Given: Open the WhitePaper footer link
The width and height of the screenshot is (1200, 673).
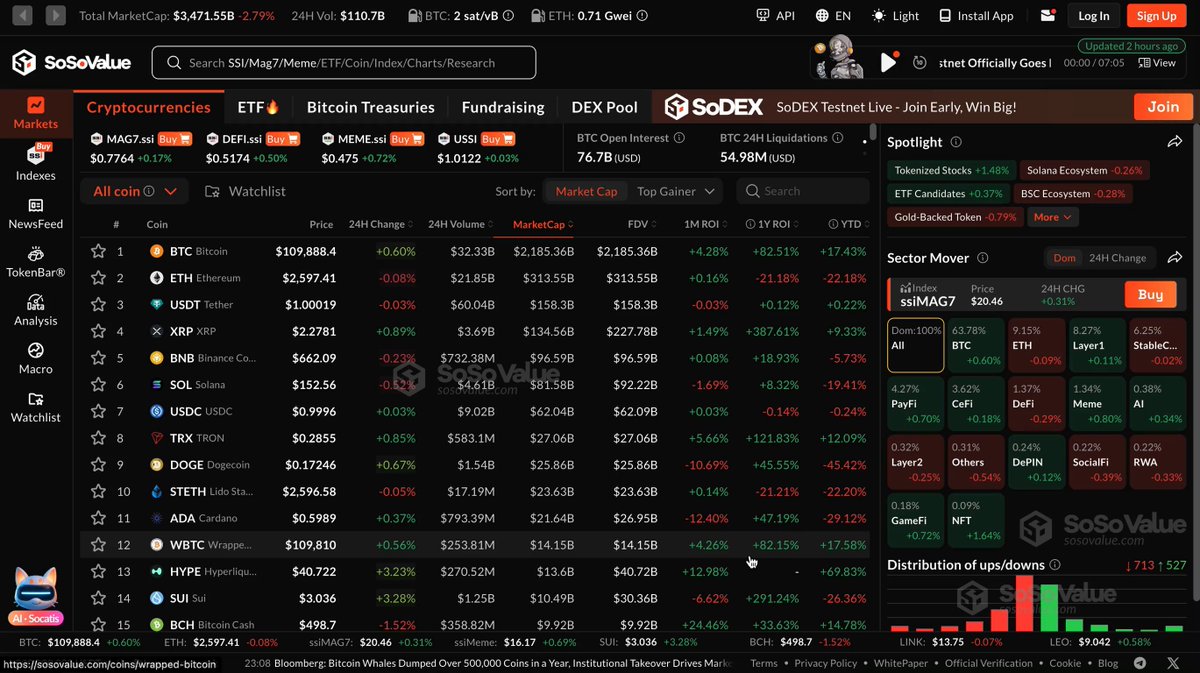Looking at the screenshot, I should [x=901, y=663].
